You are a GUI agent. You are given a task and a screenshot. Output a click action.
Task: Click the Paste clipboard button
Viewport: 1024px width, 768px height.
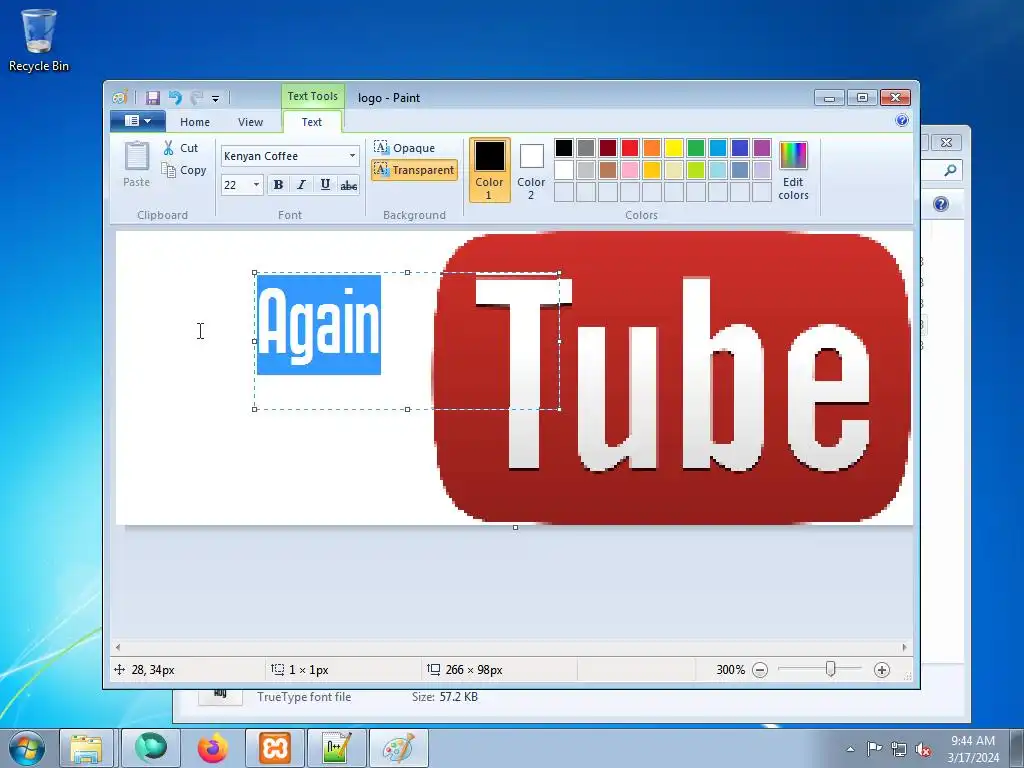click(x=136, y=165)
